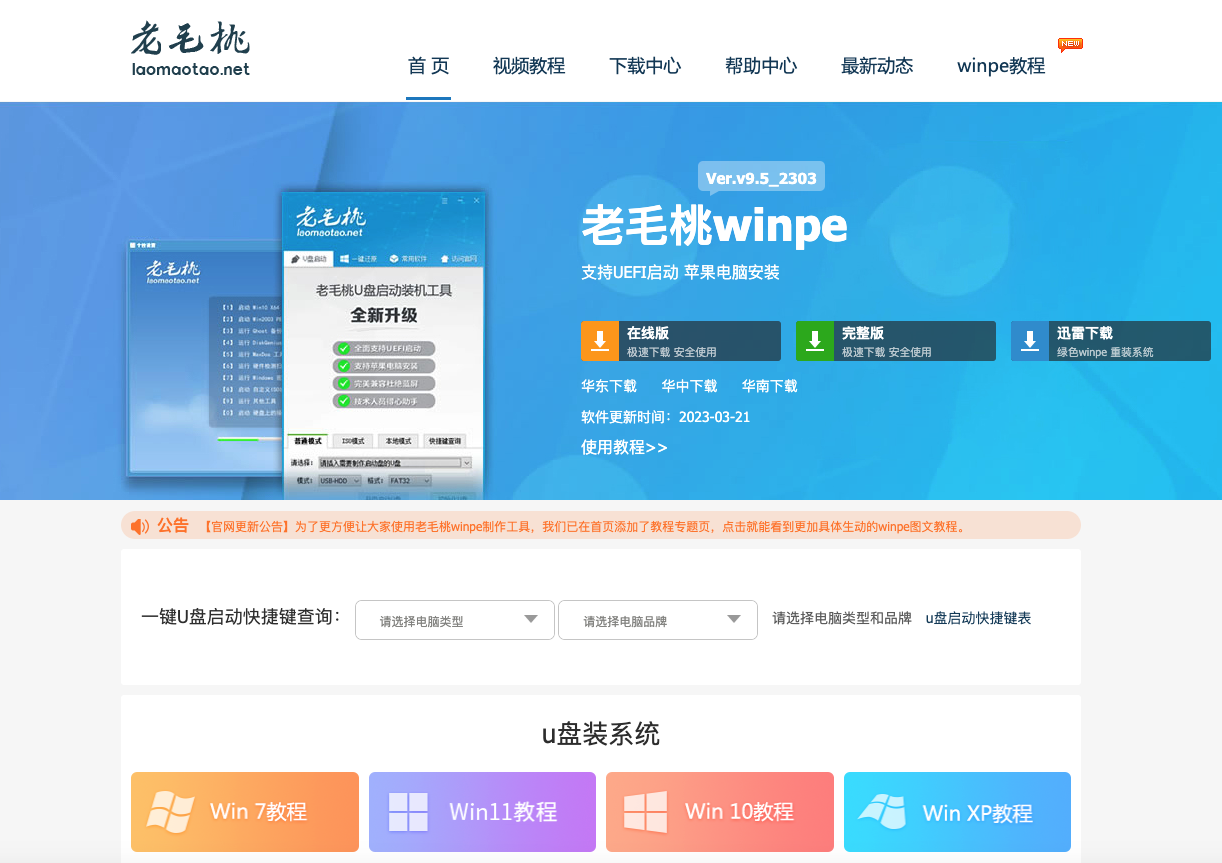Viewport: 1222px width, 863px height.
Task: Click the blue Xunlei download icon
Action: (x=1030, y=341)
